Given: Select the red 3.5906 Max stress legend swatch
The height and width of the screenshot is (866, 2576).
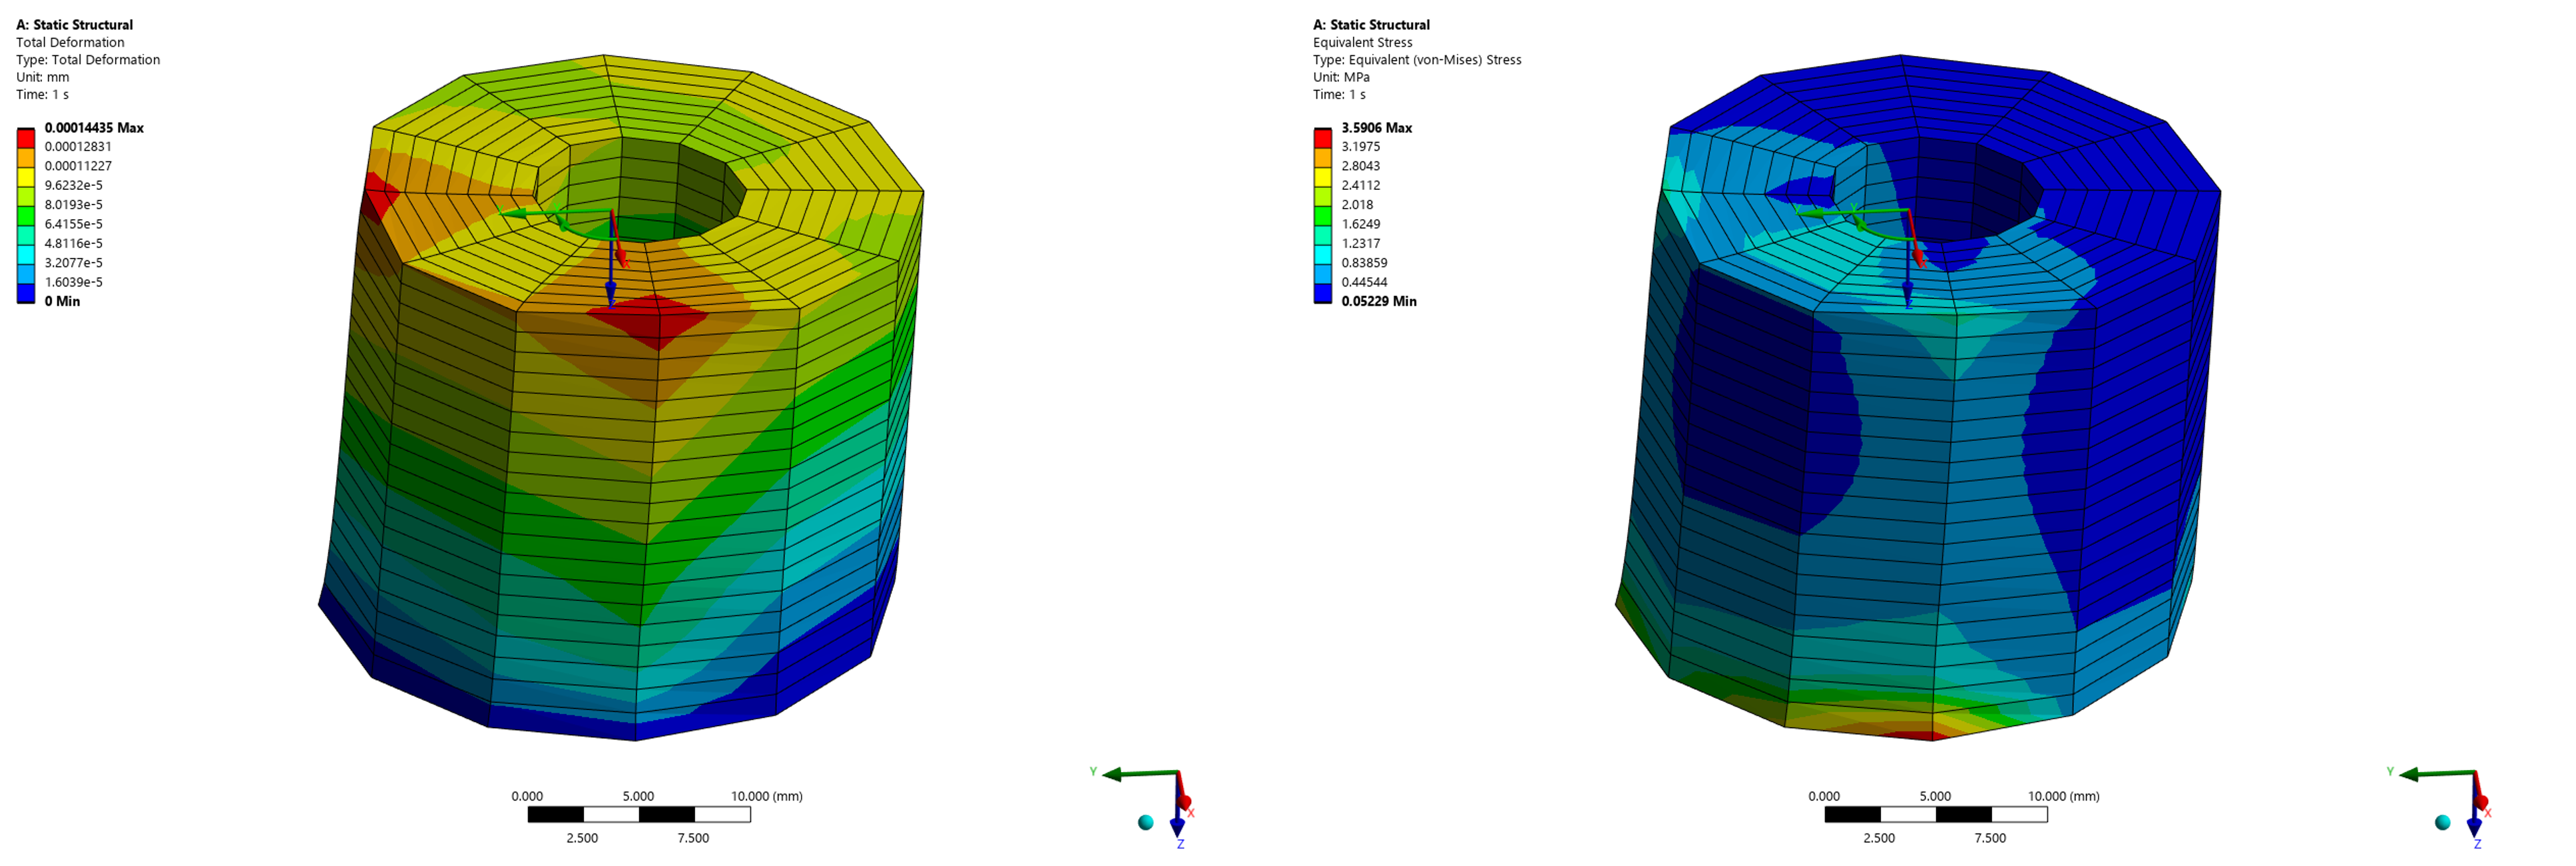Looking at the screenshot, I should pyautogui.click(x=1323, y=137).
